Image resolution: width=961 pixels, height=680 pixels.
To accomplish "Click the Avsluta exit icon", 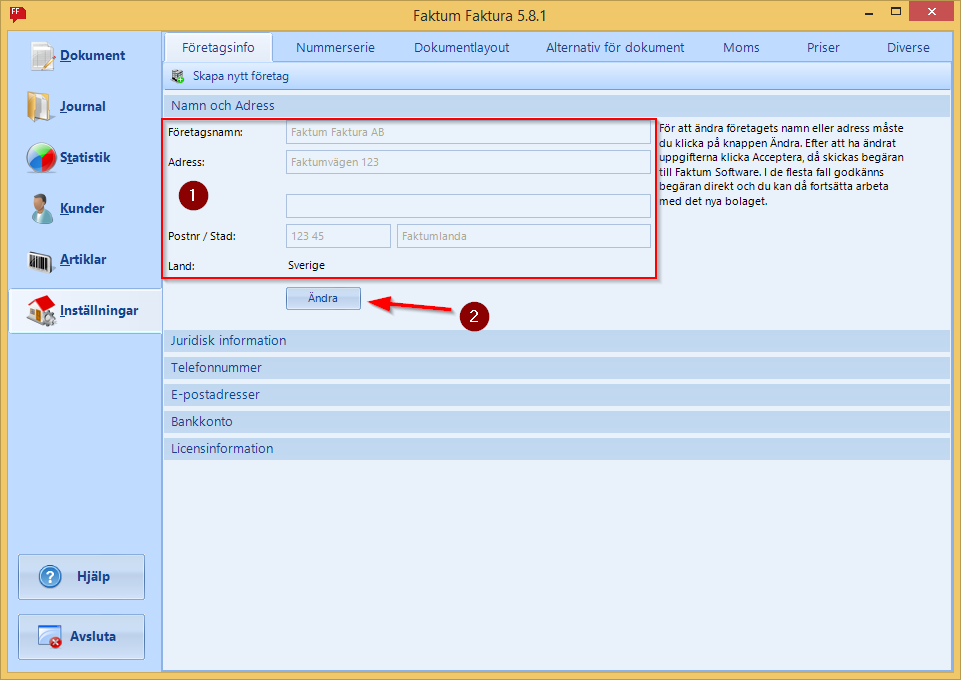I will [50, 637].
